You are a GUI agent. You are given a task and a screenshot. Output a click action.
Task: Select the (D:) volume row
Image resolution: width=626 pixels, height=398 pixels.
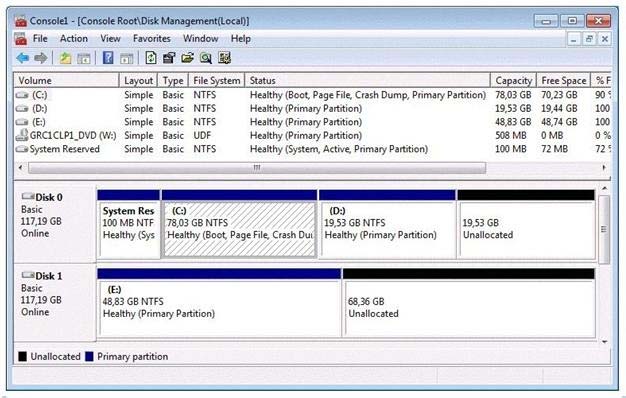pyautogui.click(x=313, y=109)
